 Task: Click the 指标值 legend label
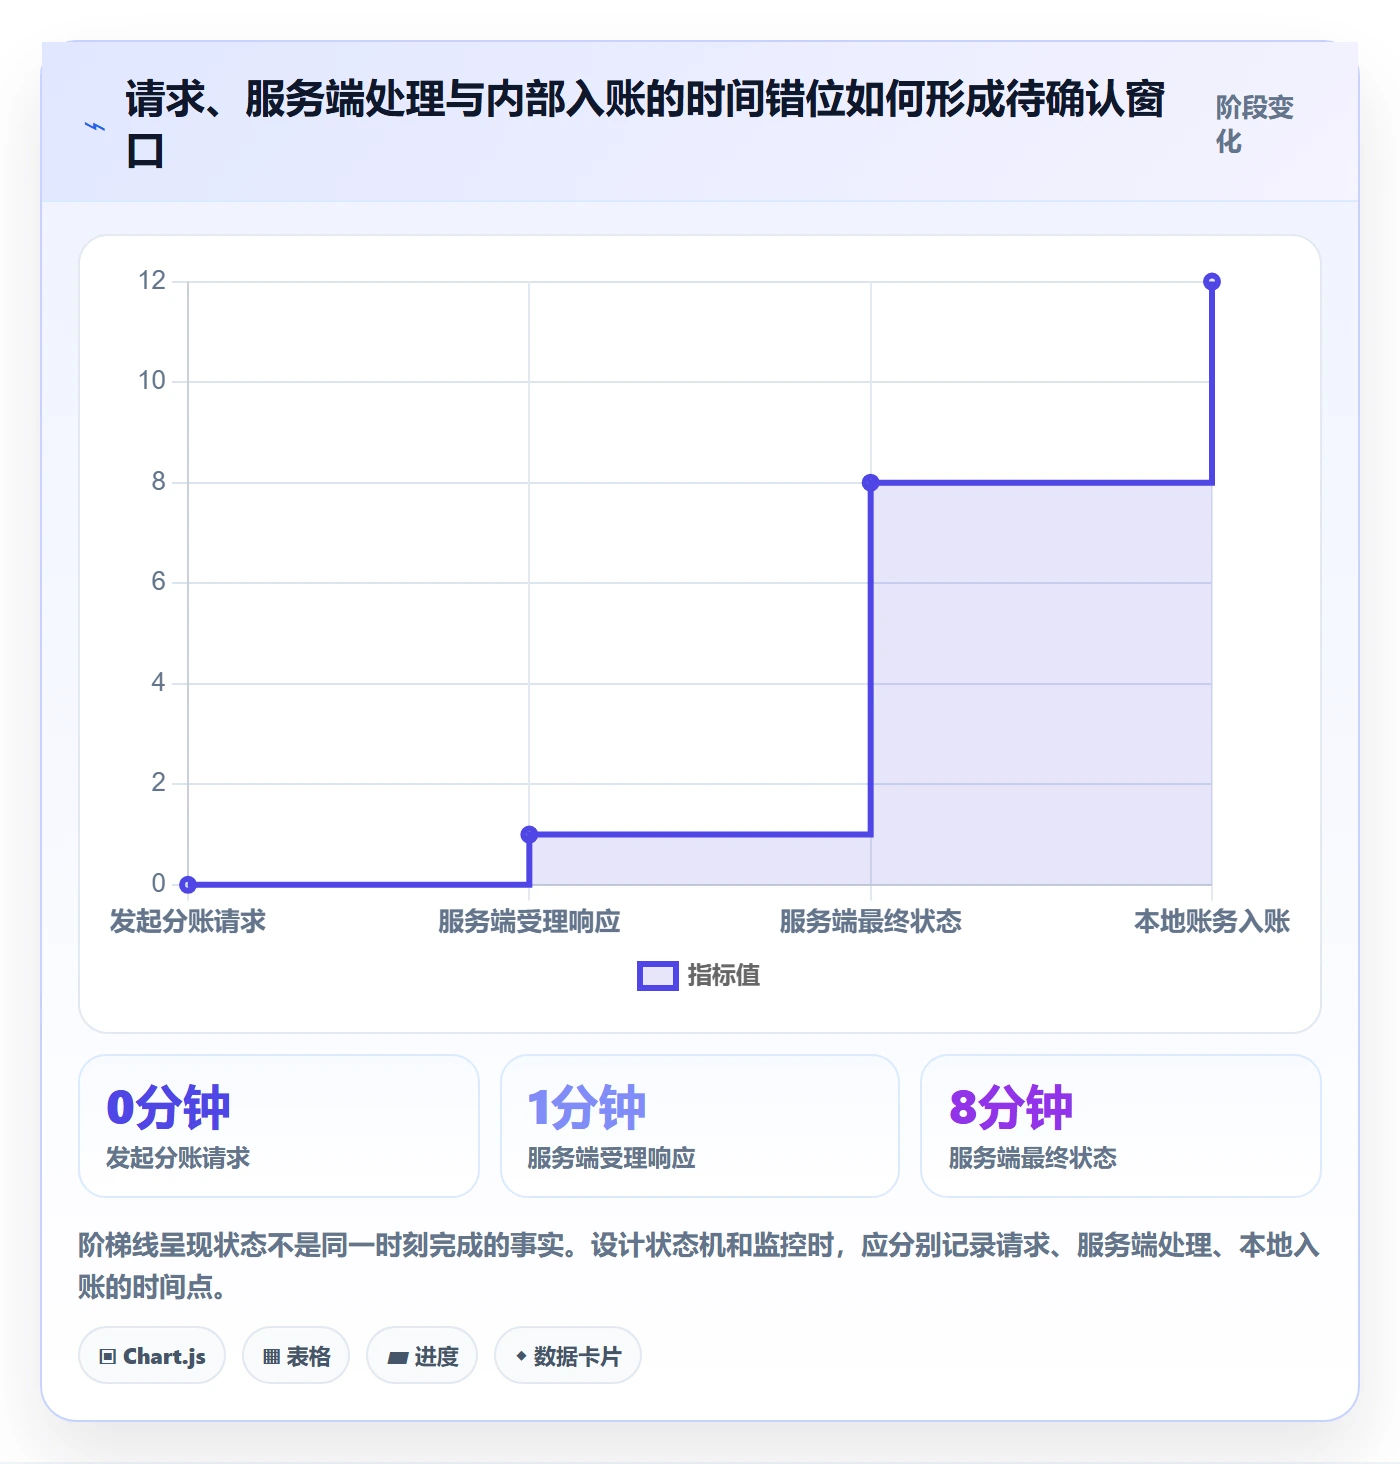pyautogui.click(x=724, y=975)
